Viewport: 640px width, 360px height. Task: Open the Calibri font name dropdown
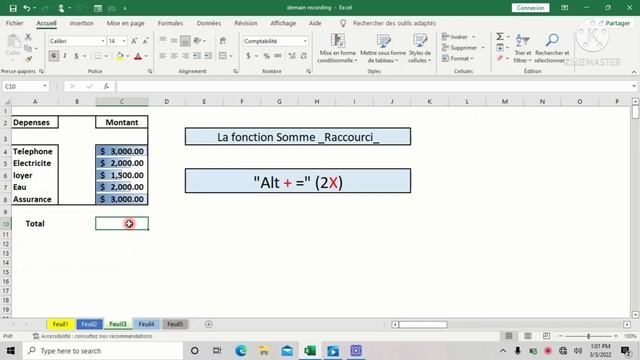coord(103,41)
